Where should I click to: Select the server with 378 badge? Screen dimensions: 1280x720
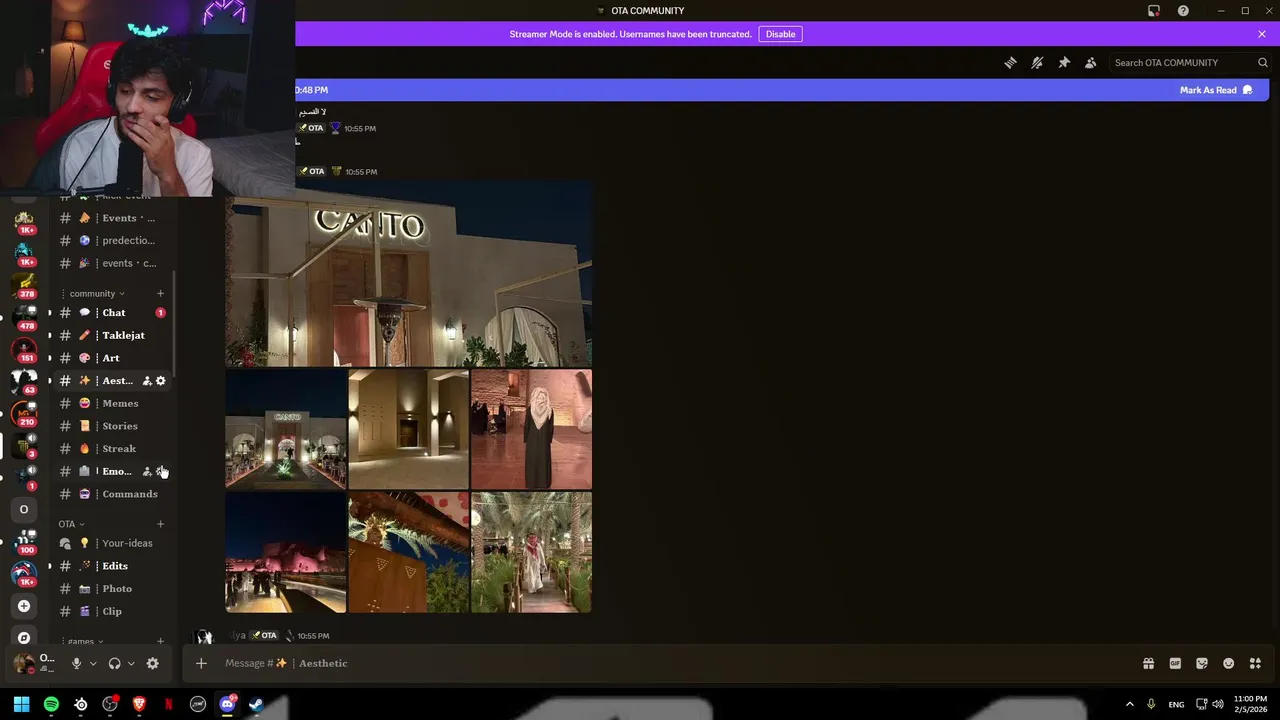click(x=24, y=286)
